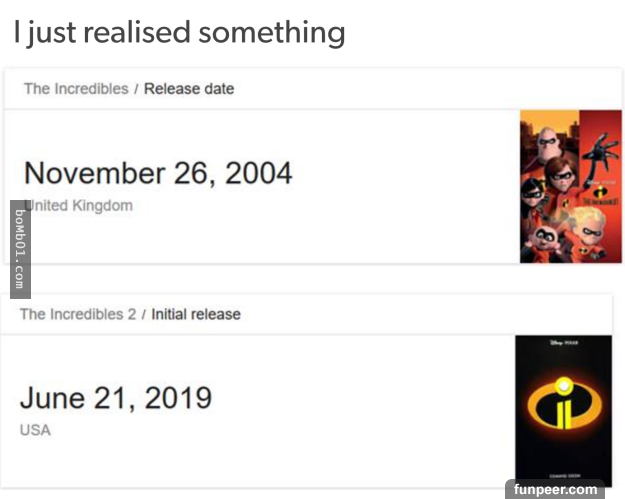Select the 'Initial release' breadcrumb item

[196, 314]
